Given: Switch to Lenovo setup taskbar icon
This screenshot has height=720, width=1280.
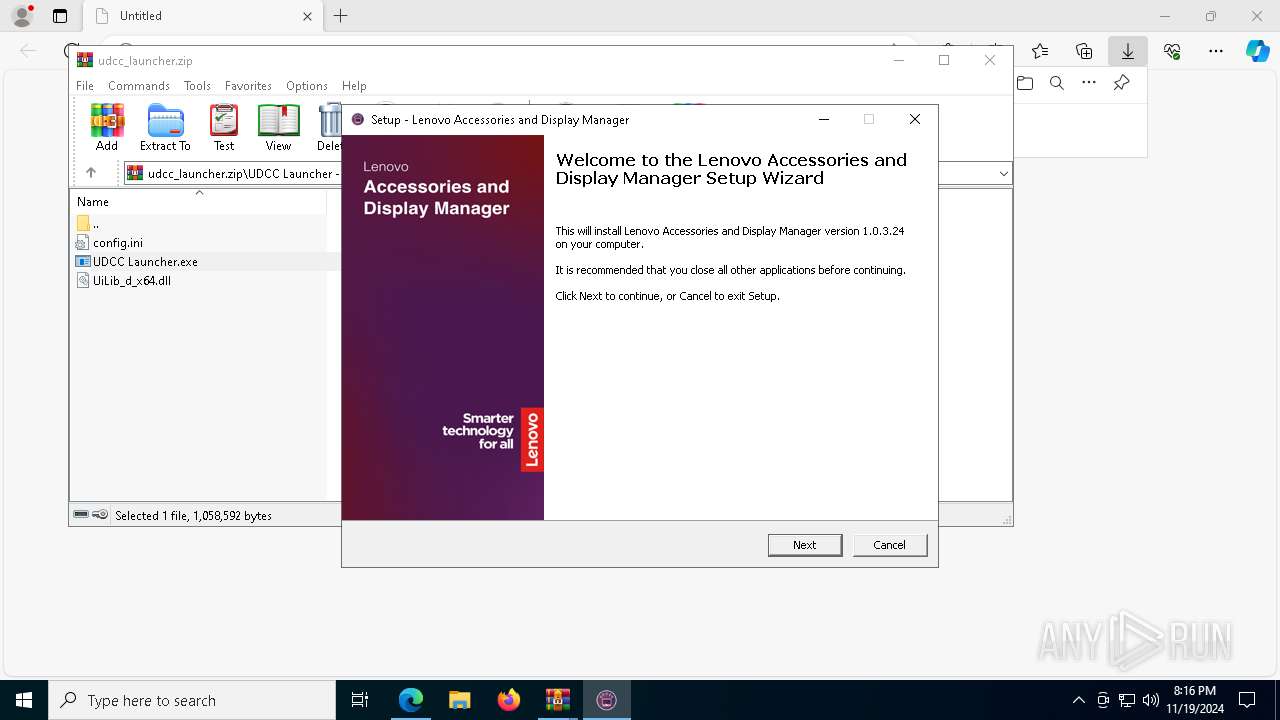Looking at the screenshot, I should (x=607, y=700).
